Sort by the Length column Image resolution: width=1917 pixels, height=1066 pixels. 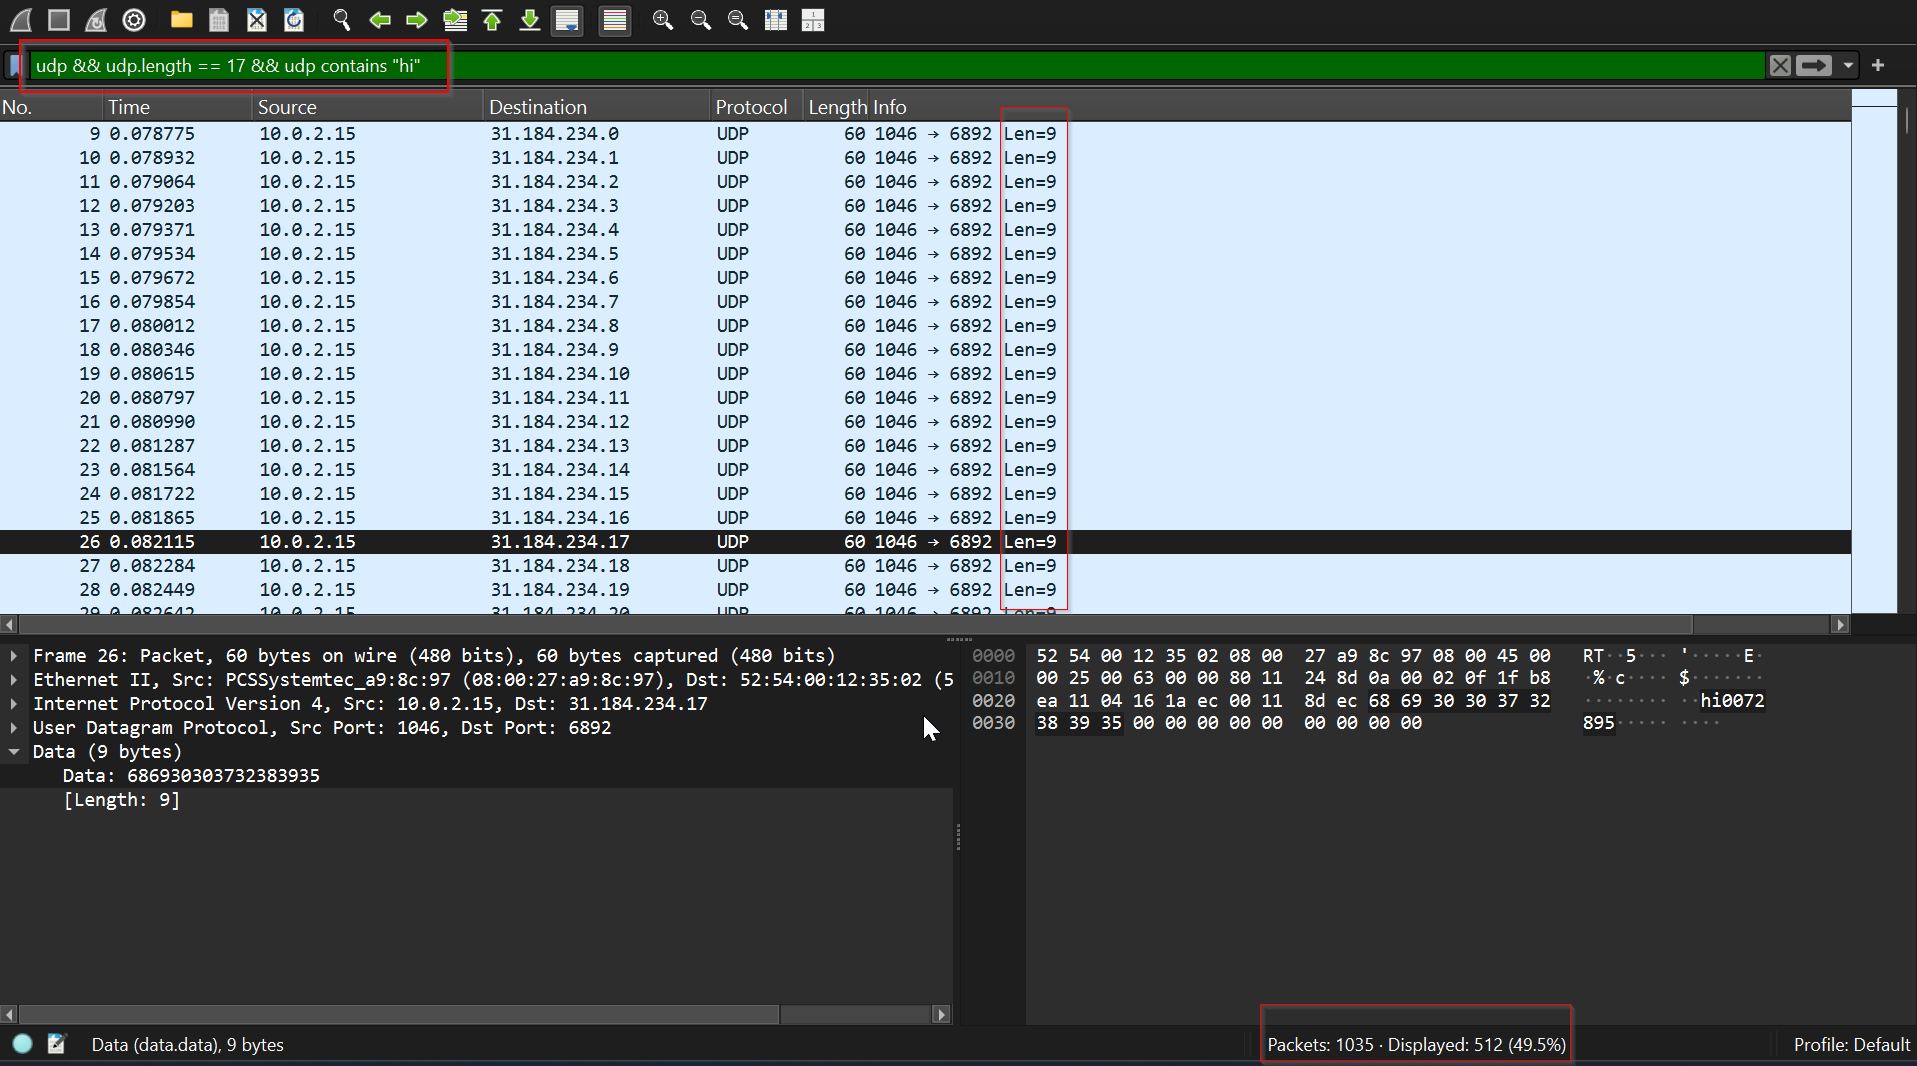[837, 107]
